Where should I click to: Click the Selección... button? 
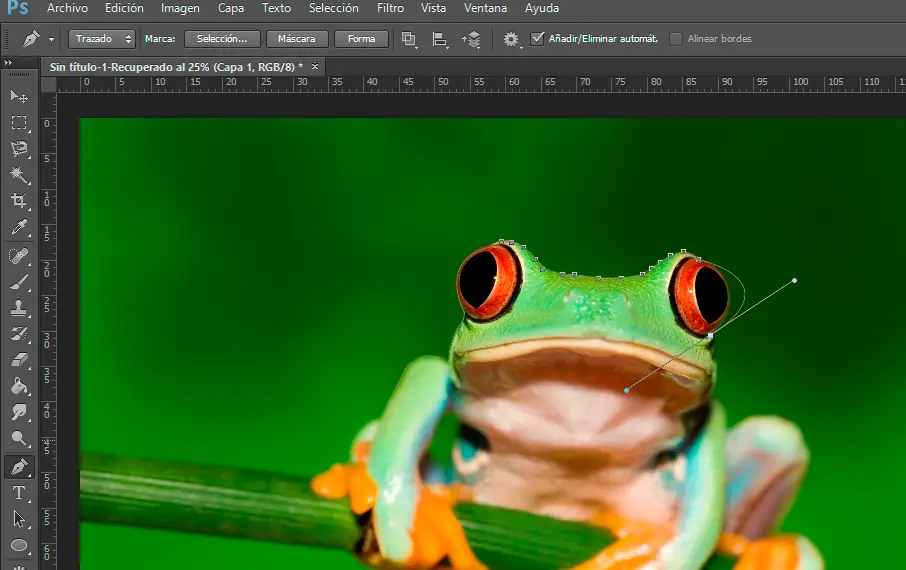pos(222,39)
